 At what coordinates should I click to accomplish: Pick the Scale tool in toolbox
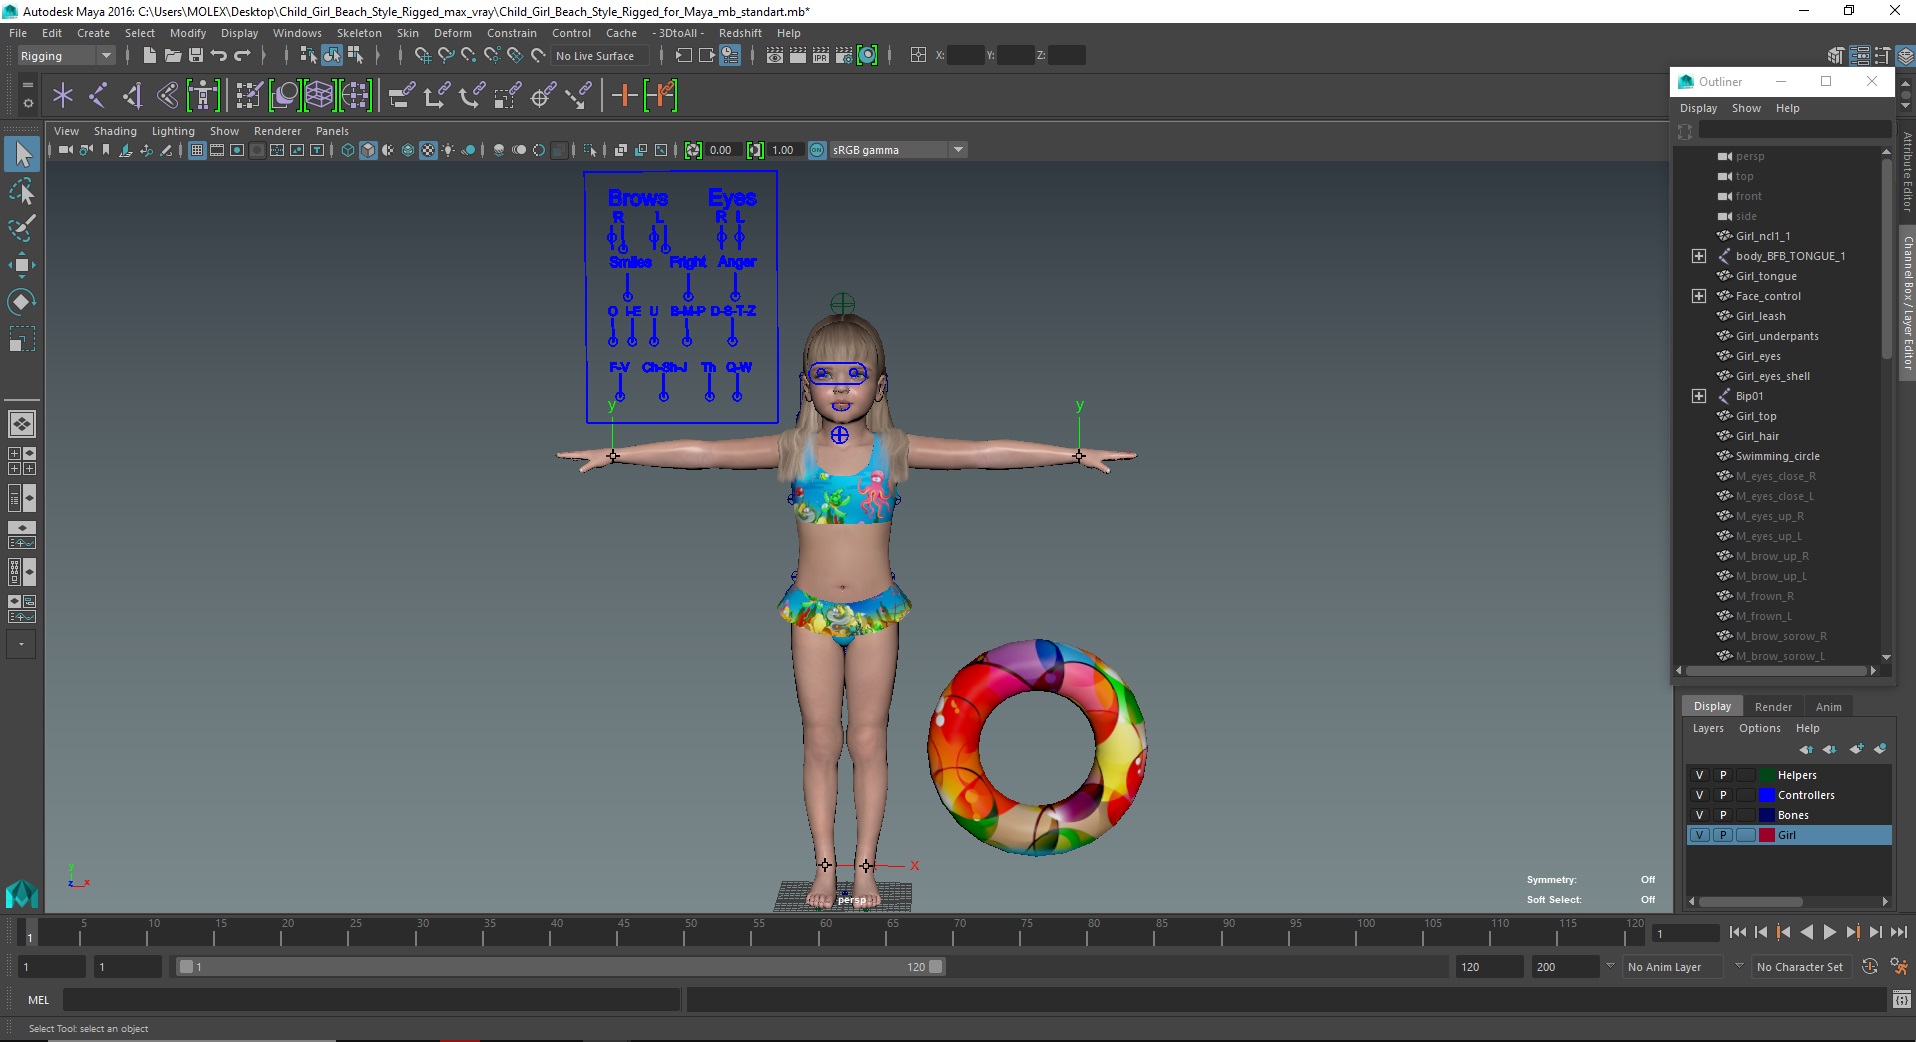coord(22,340)
